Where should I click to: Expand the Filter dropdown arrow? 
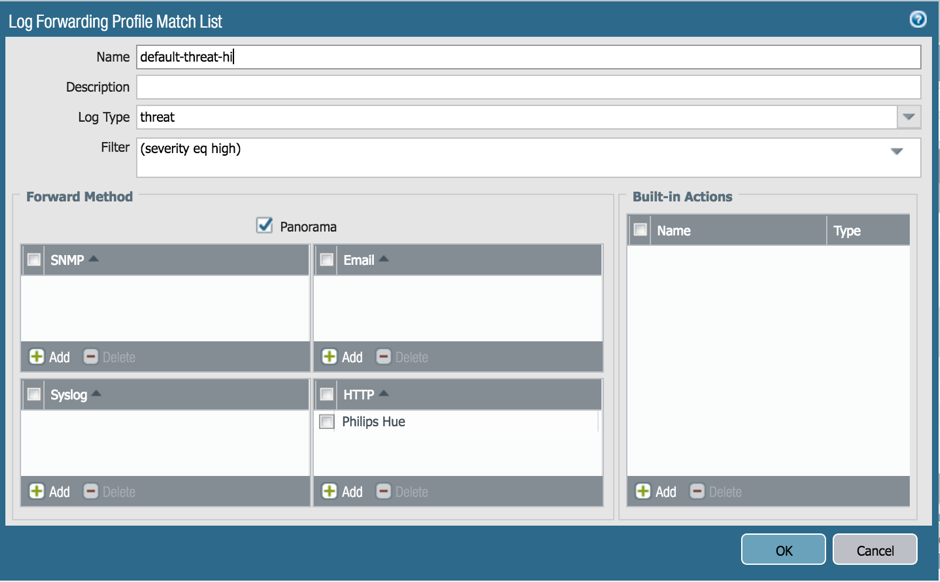[x=897, y=152]
